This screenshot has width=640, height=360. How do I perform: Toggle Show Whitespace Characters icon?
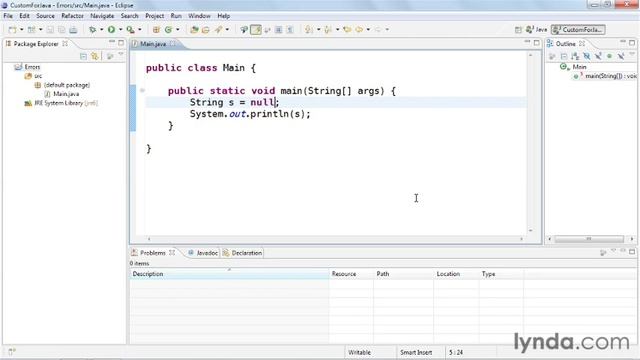pos(290,30)
